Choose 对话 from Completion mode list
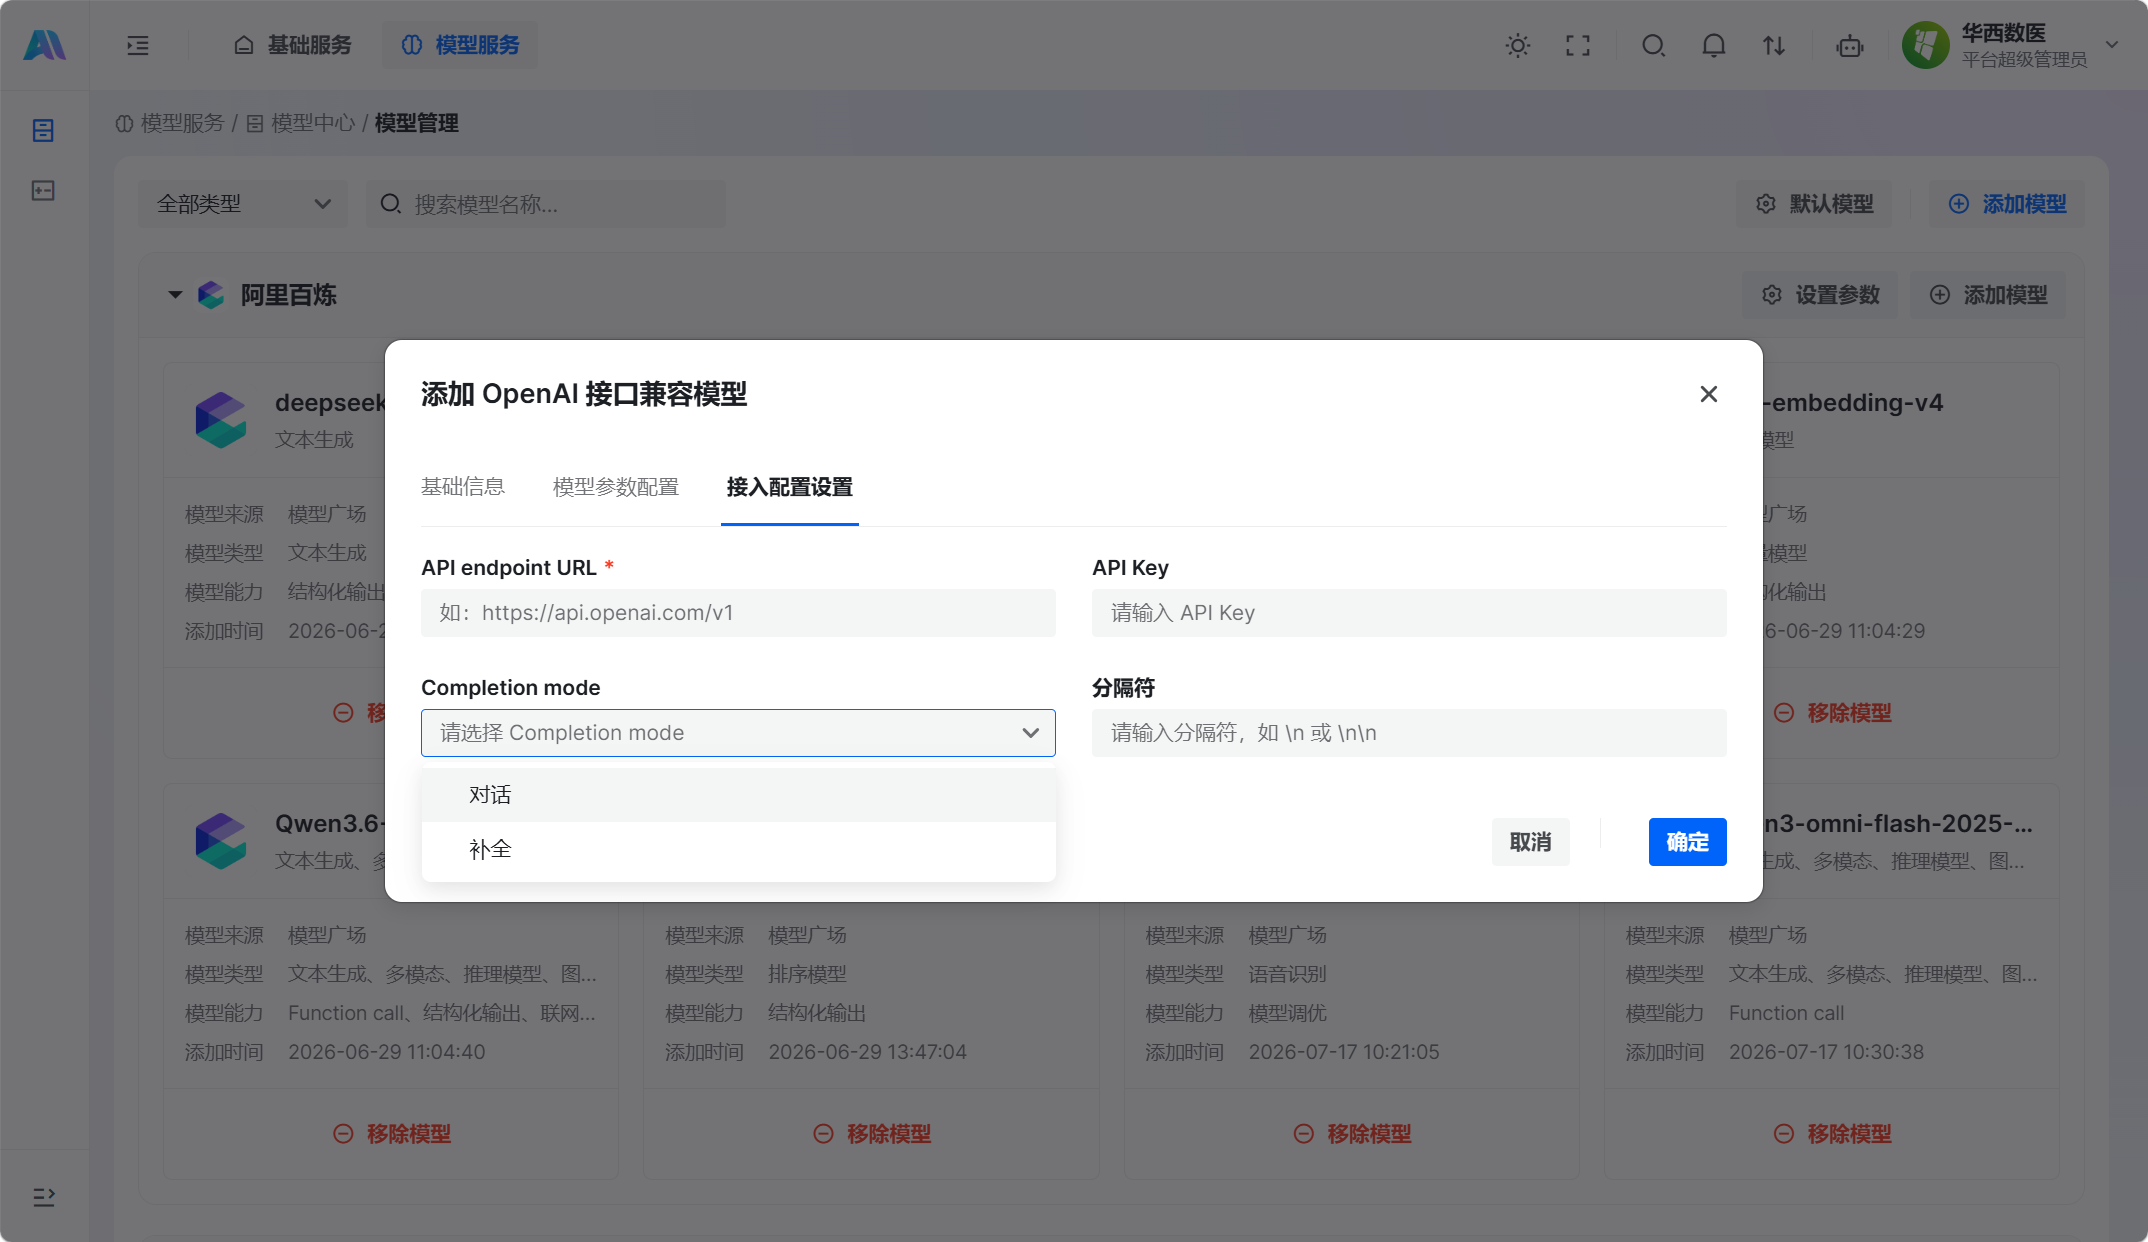This screenshot has height=1242, width=2148. tap(738, 795)
